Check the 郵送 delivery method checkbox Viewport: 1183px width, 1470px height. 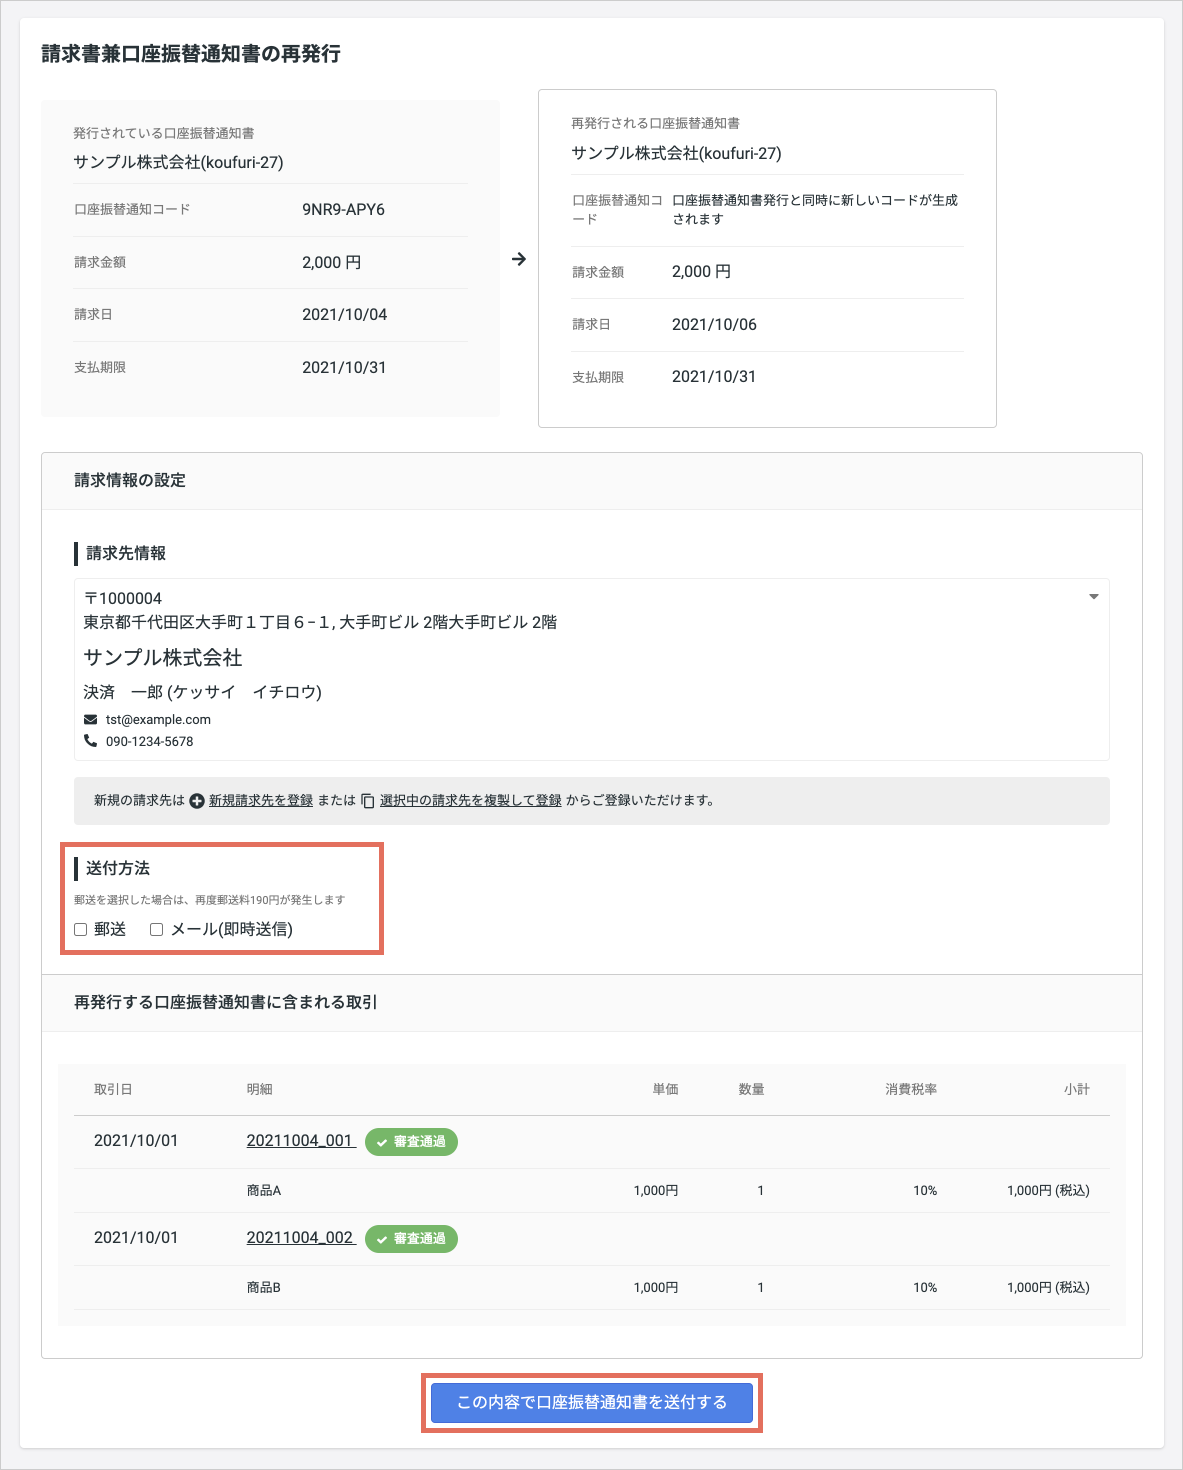point(81,930)
